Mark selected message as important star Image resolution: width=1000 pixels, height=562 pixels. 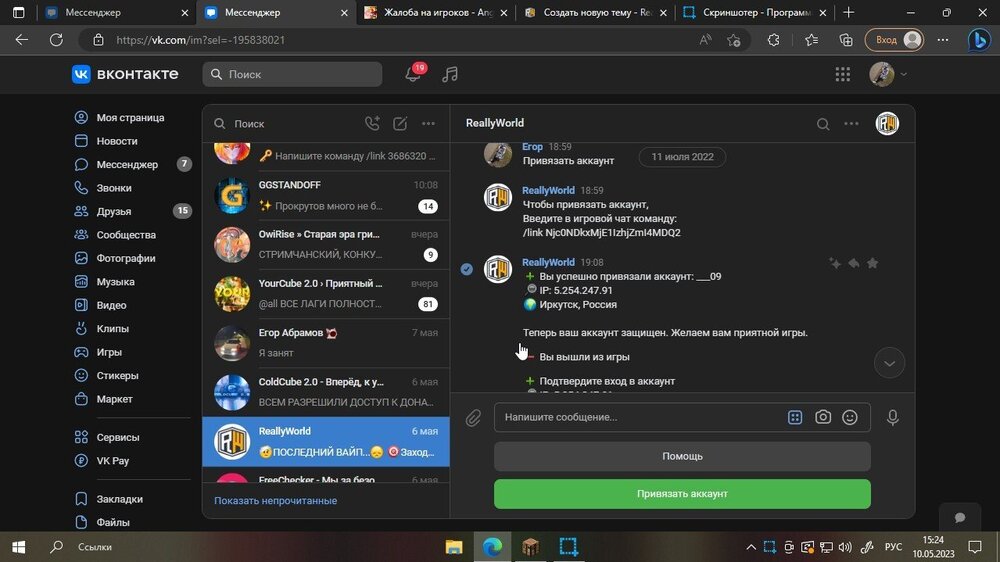[872, 263]
